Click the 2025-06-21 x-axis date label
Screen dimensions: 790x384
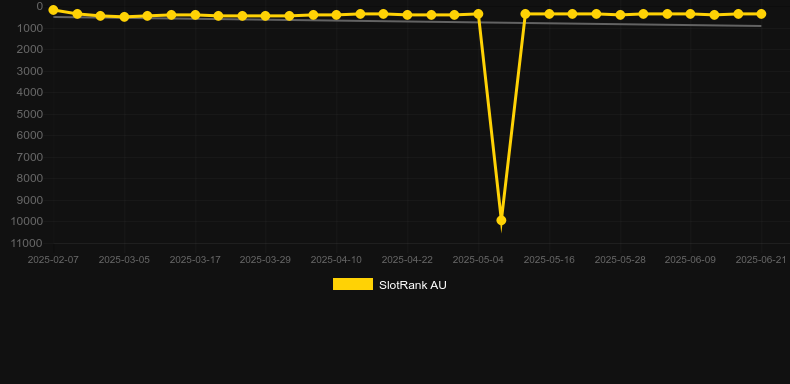pyautogui.click(x=761, y=260)
